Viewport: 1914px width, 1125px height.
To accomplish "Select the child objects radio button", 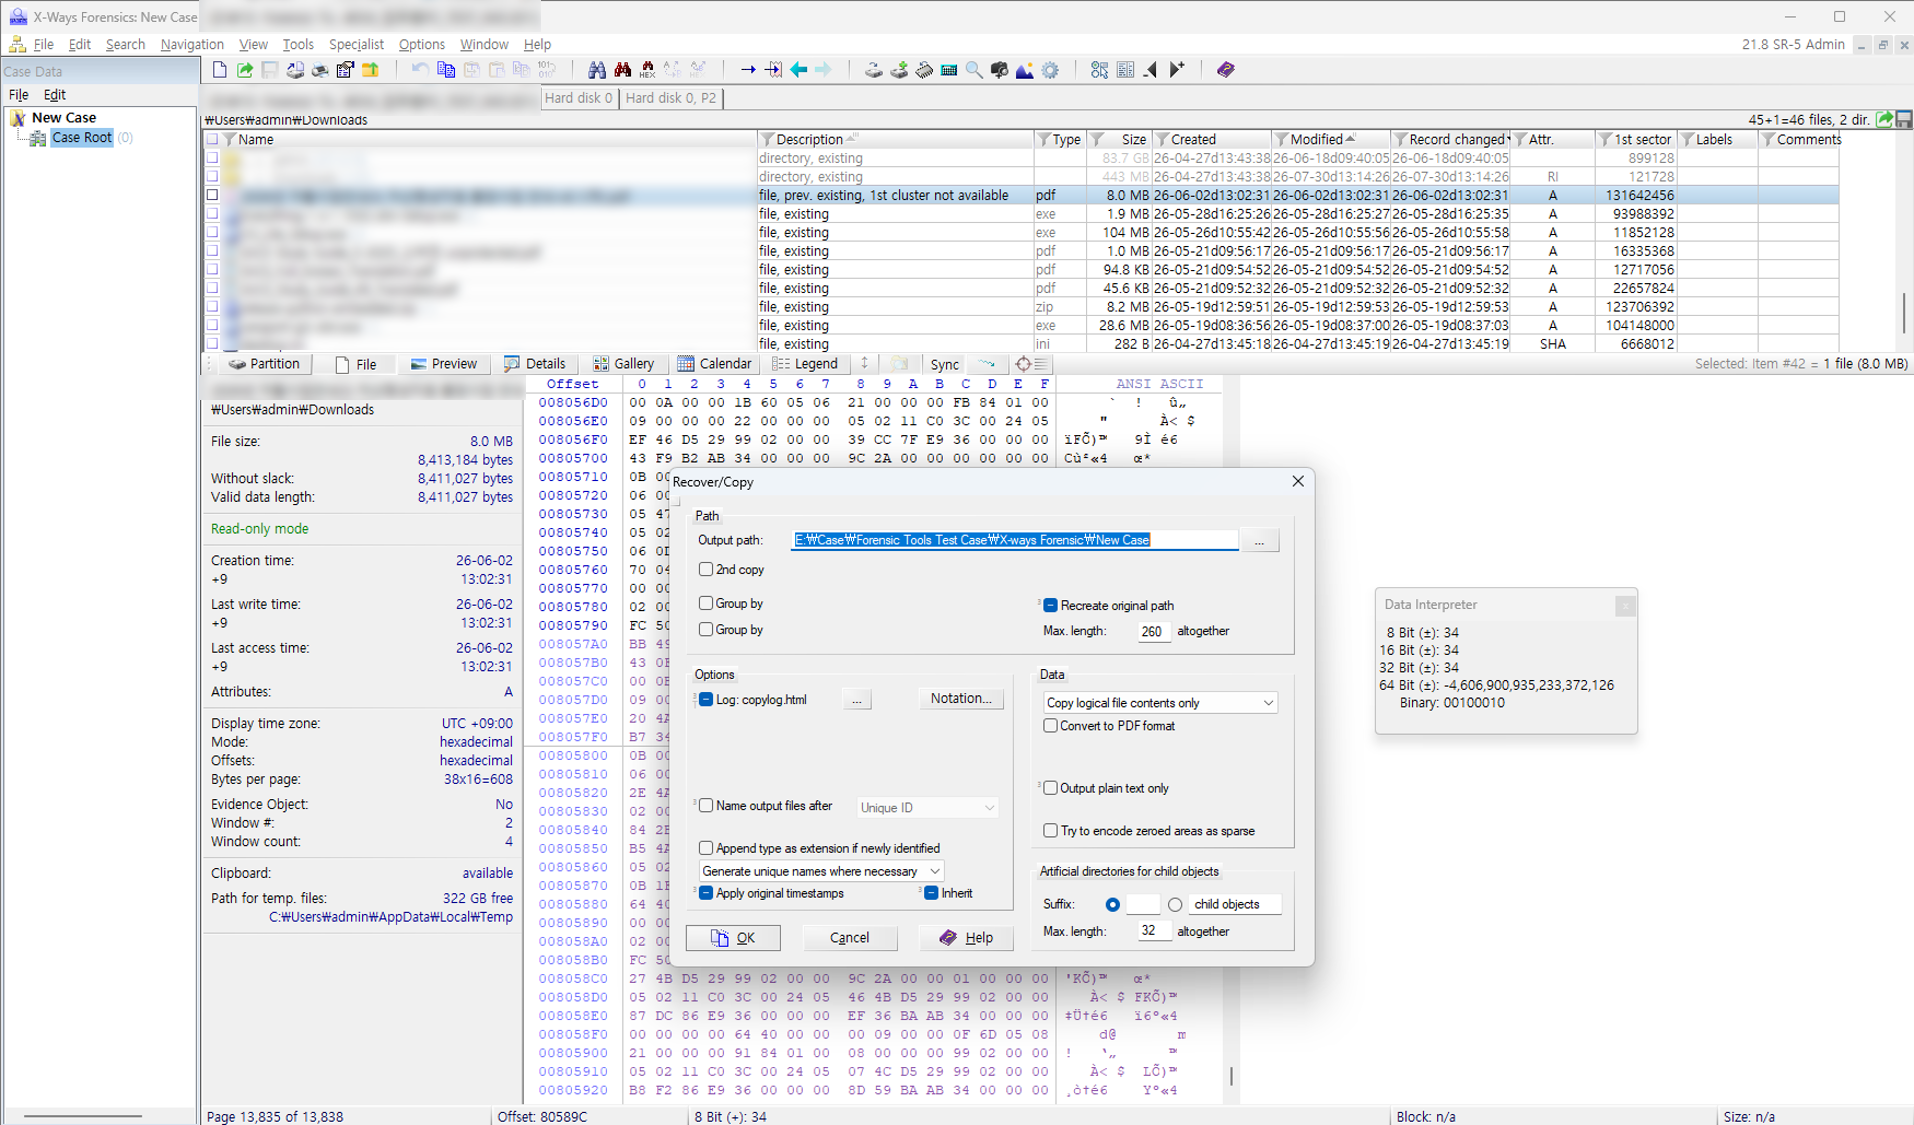I will click(1175, 904).
